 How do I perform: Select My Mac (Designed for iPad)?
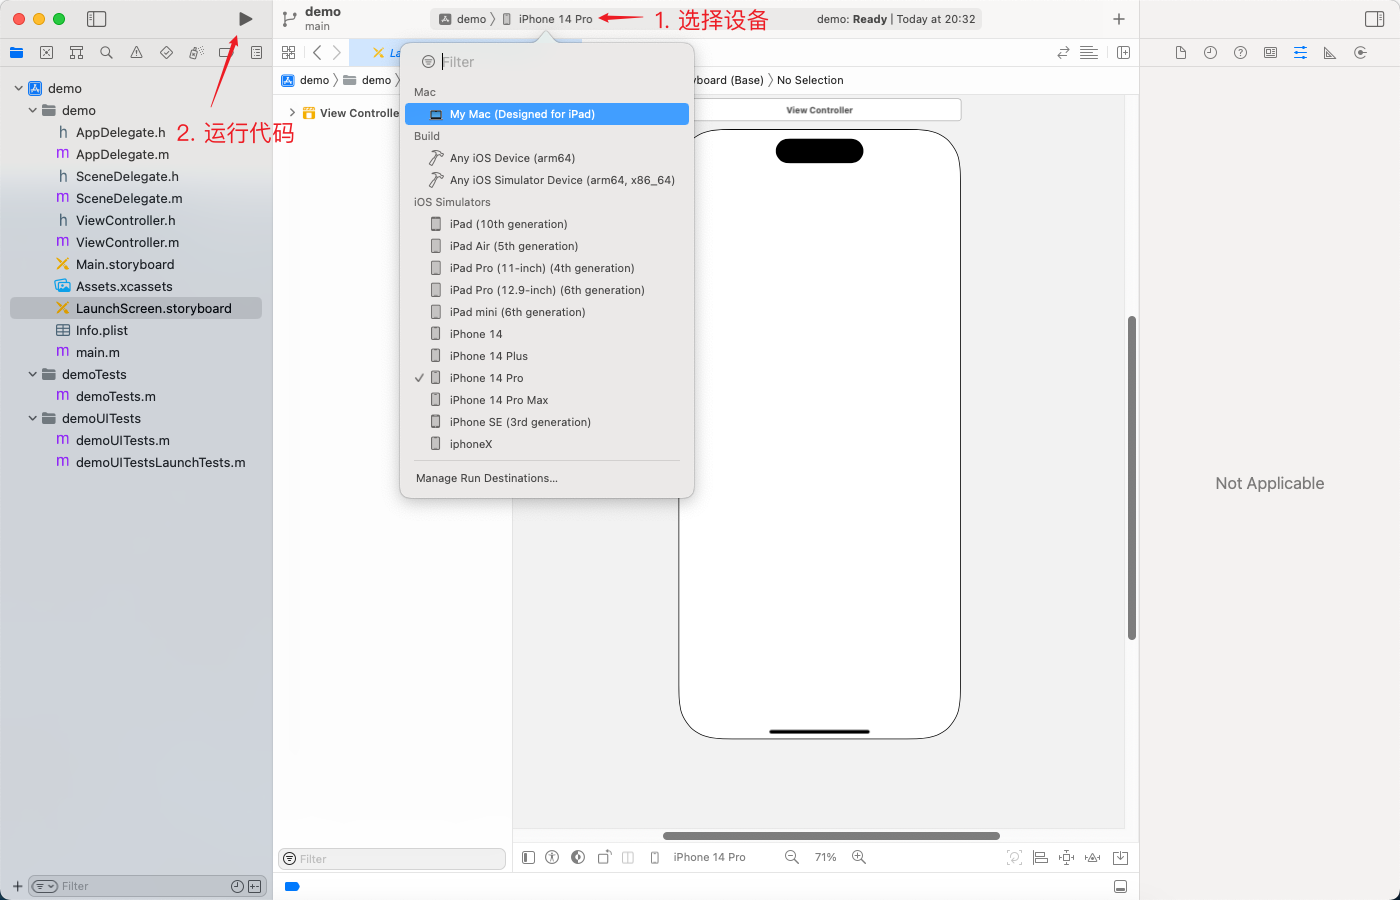(547, 114)
